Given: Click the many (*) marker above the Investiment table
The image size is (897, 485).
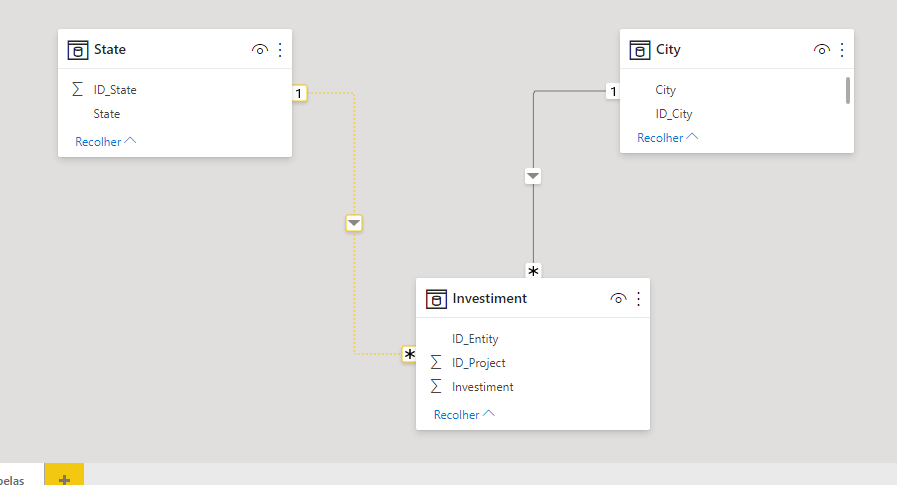Looking at the screenshot, I should (533, 271).
